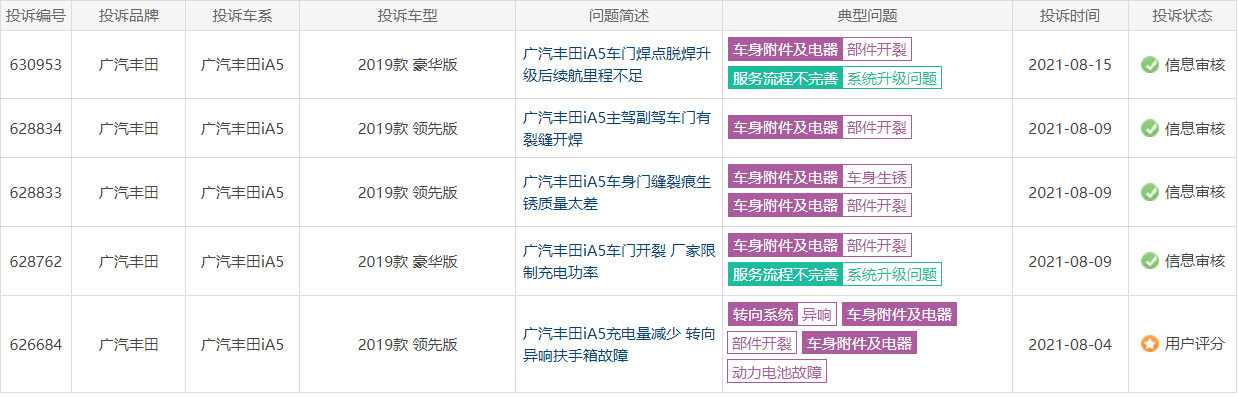This screenshot has width=1238, height=398.
Task: Click orange star icon for complaint 626684
Action: coord(1150,343)
